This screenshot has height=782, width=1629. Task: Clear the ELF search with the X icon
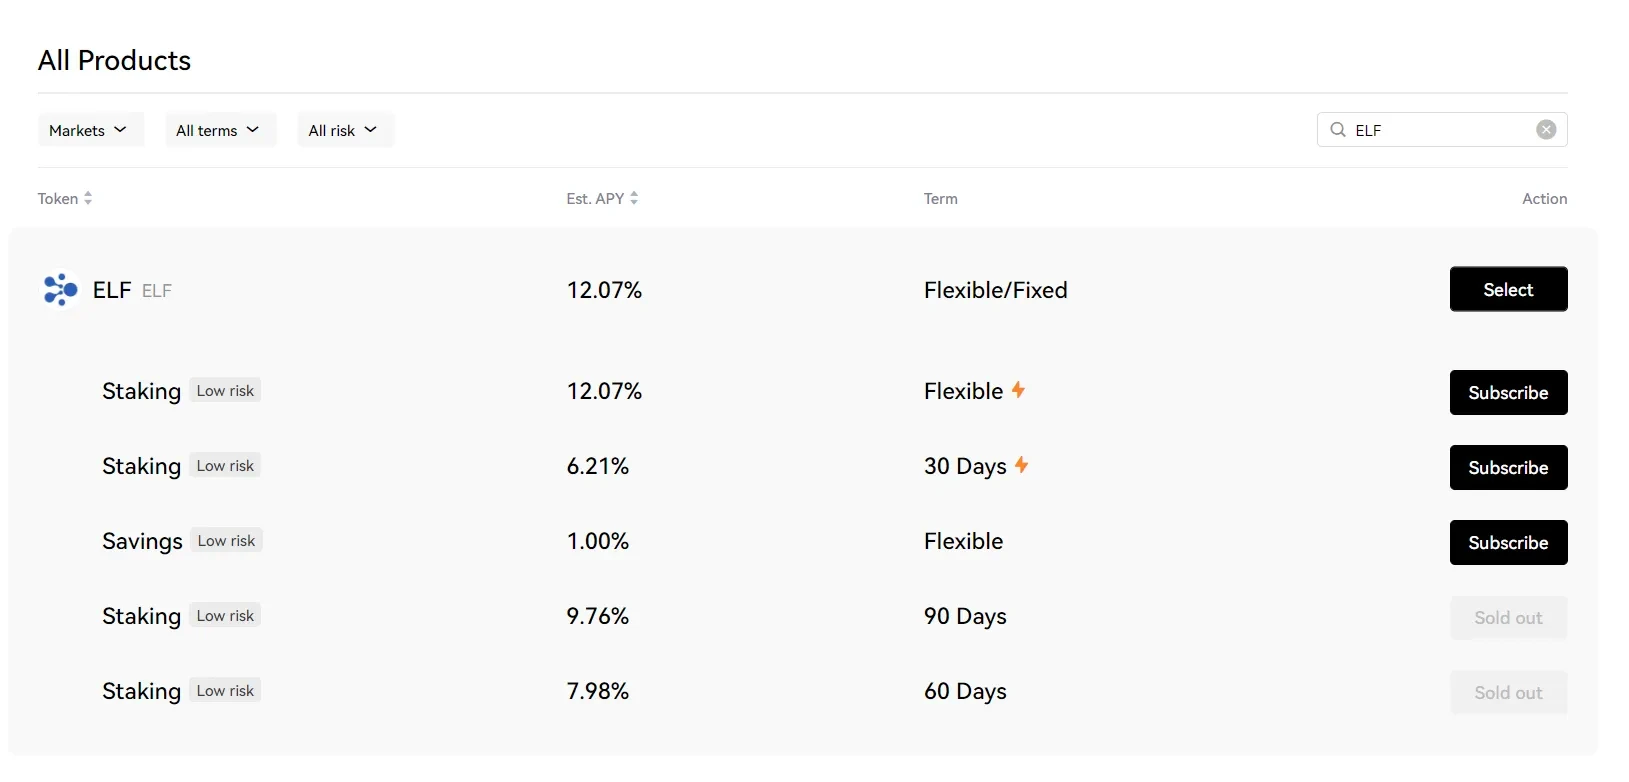(x=1546, y=130)
